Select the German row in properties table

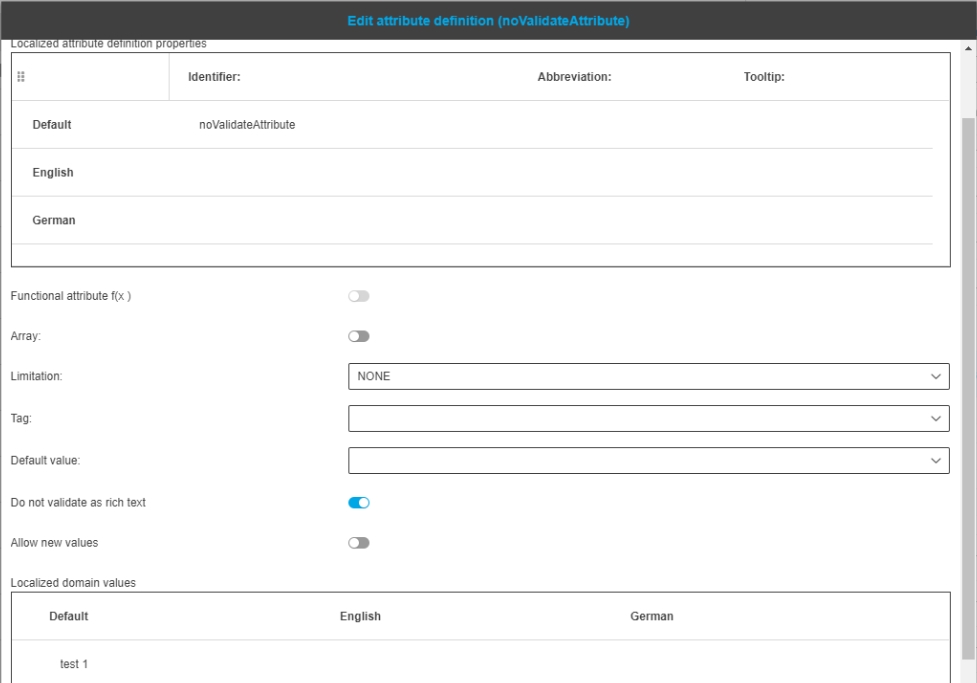pos(54,220)
